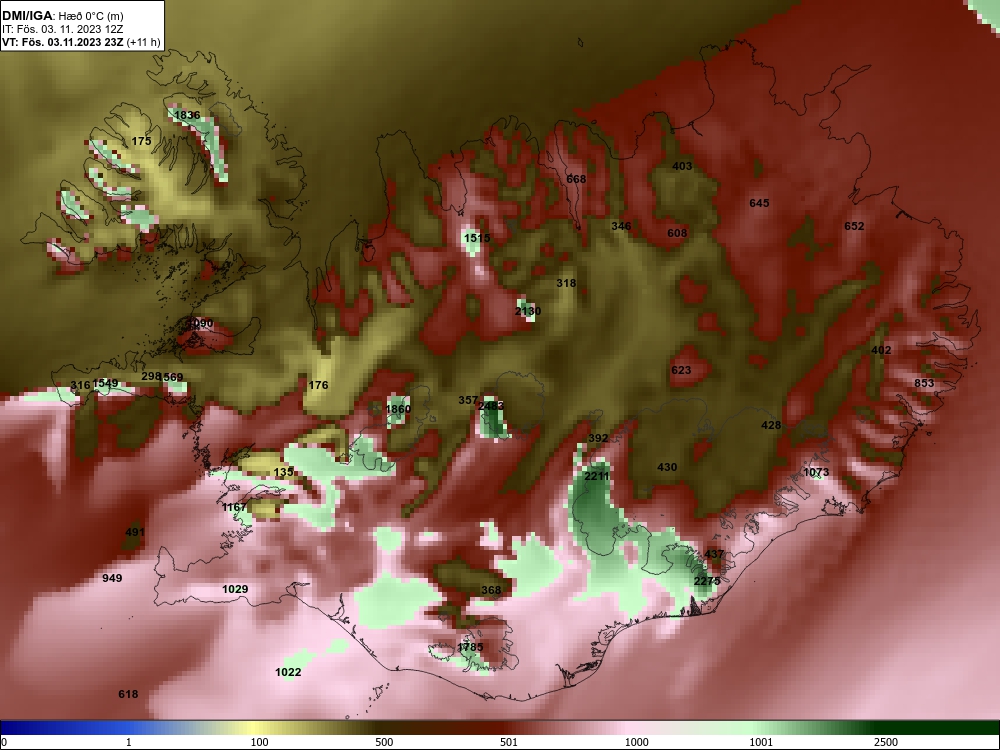Click the 2483 map value

click(x=491, y=406)
